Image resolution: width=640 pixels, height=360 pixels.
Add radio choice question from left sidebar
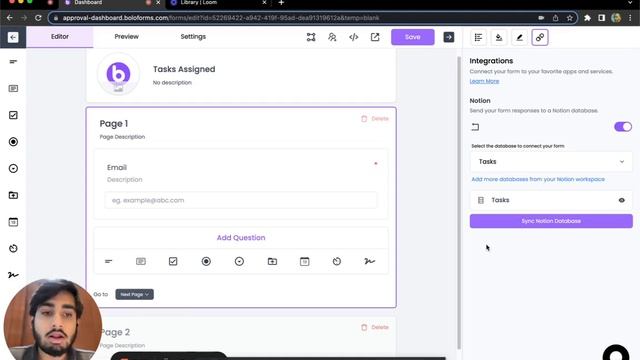[x=13, y=142]
